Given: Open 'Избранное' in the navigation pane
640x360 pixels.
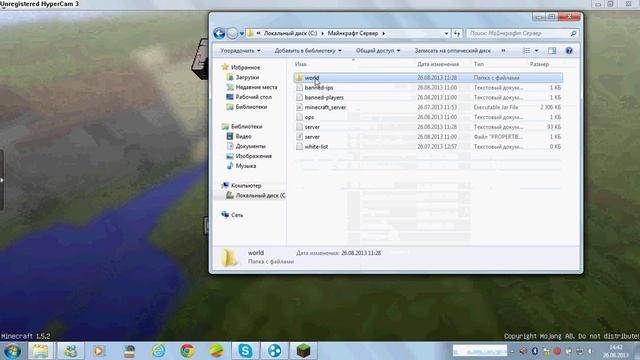Looking at the screenshot, I should 245,67.
